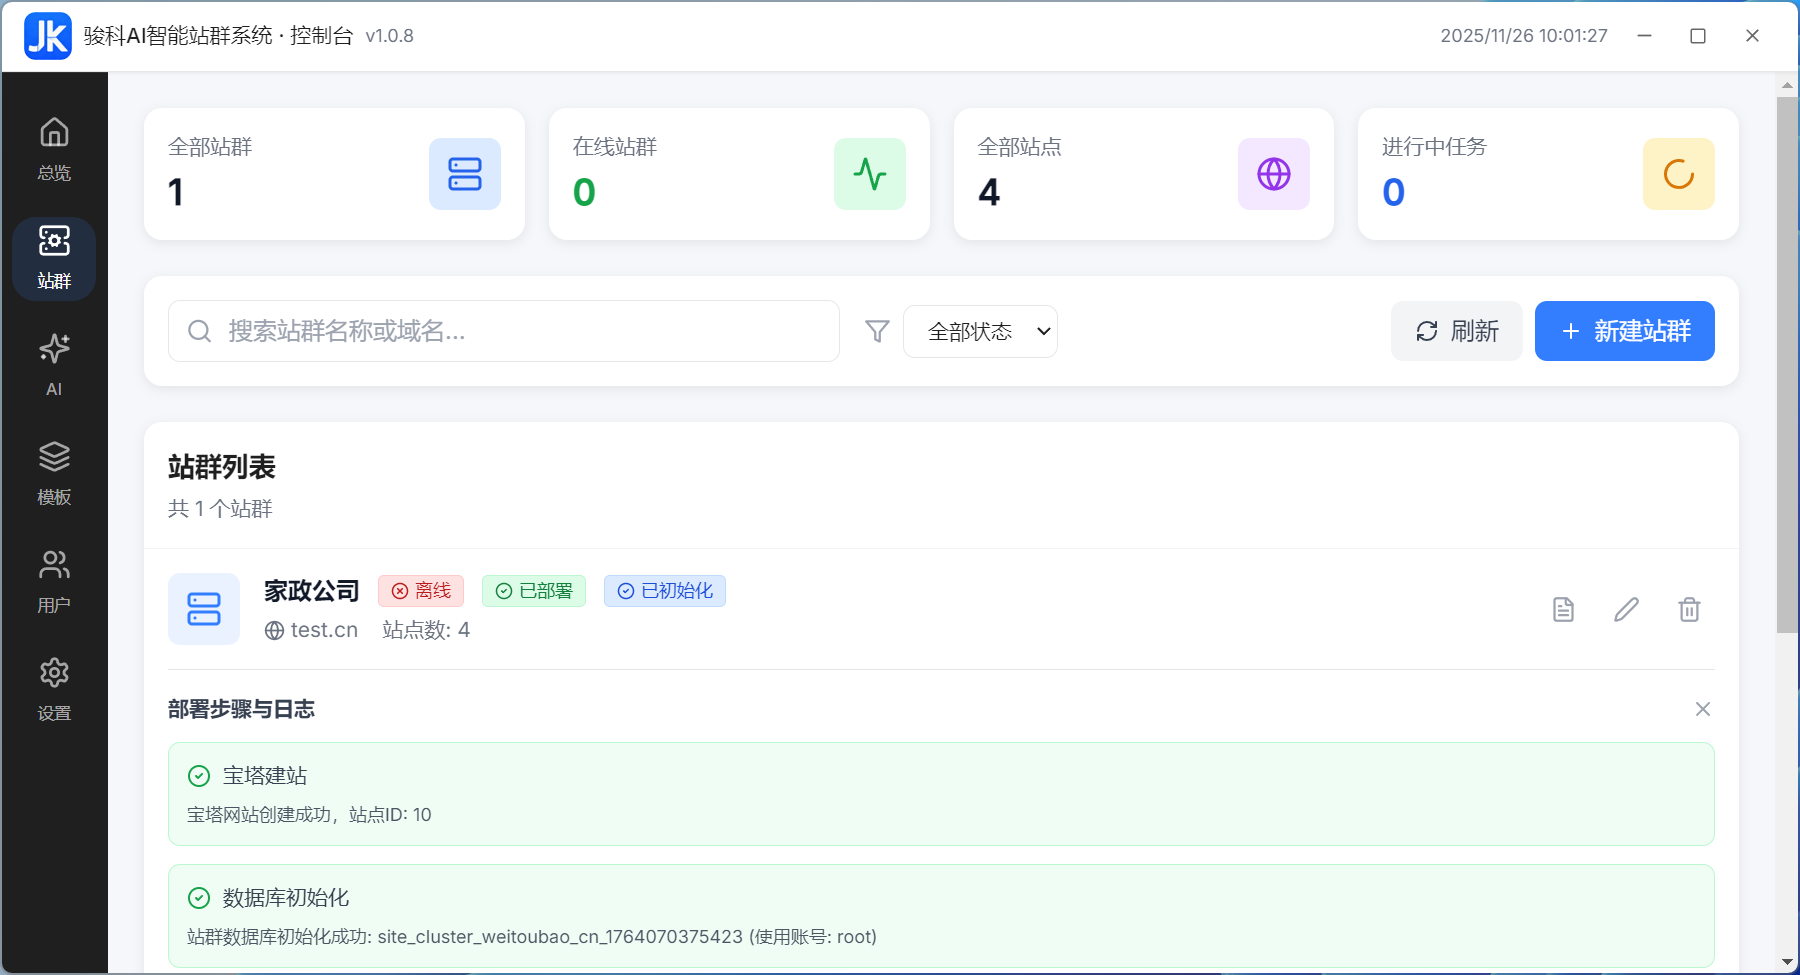Click the 在线站群 pulse icon
The height and width of the screenshot is (975, 1800).
point(869,174)
